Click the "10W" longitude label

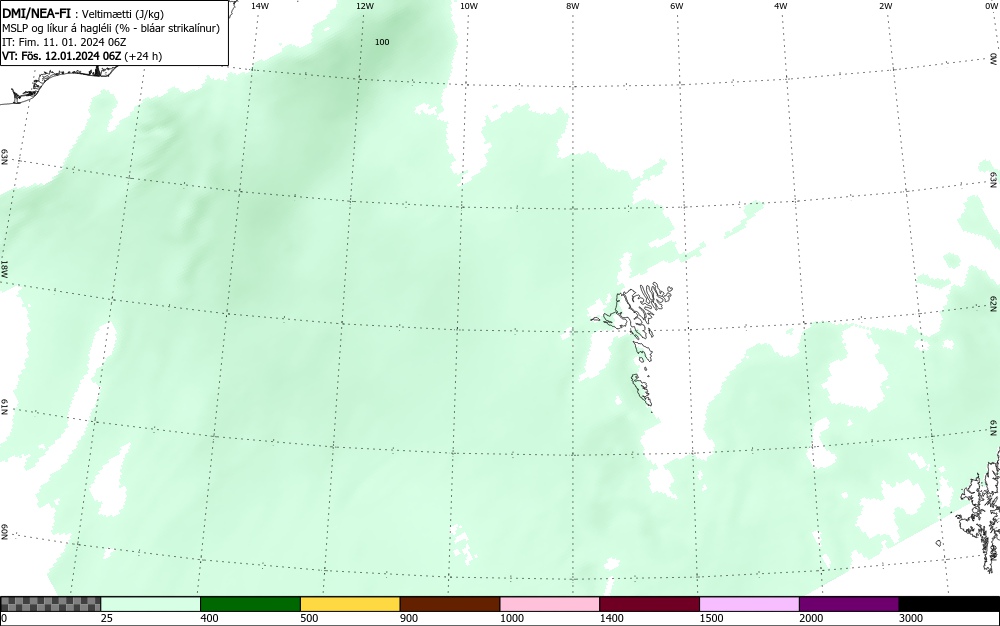(x=469, y=6)
